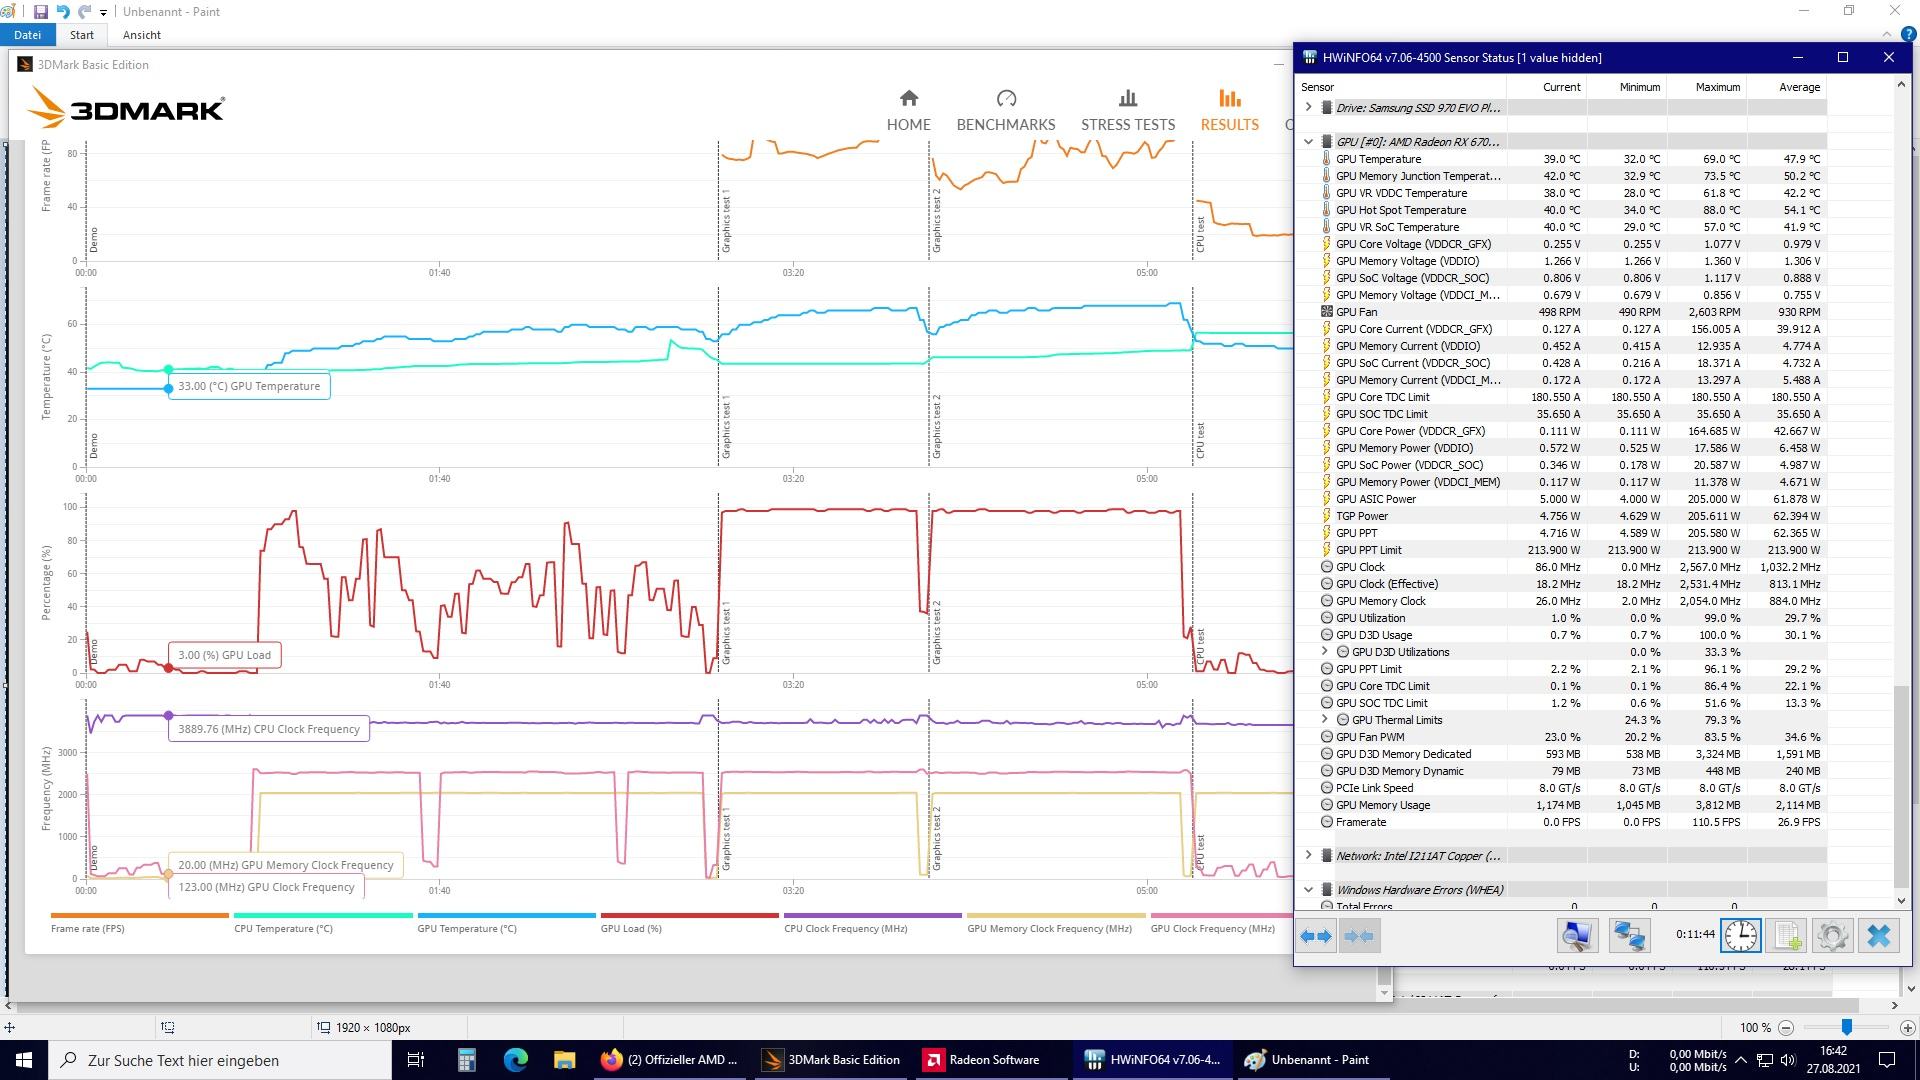The height and width of the screenshot is (1080, 1920).
Task: Expand the Network Intel I211AT Copper group
Action: pyautogui.click(x=1308, y=856)
